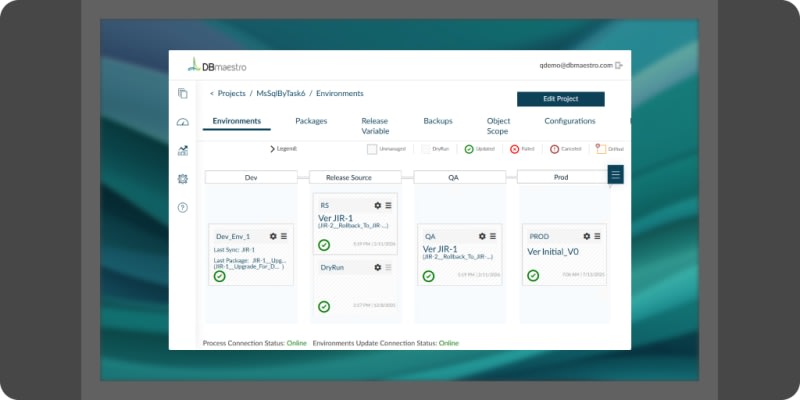The width and height of the screenshot is (800, 400).
Task: Click the green check status on Dev_Env_1
Action: 219,276
